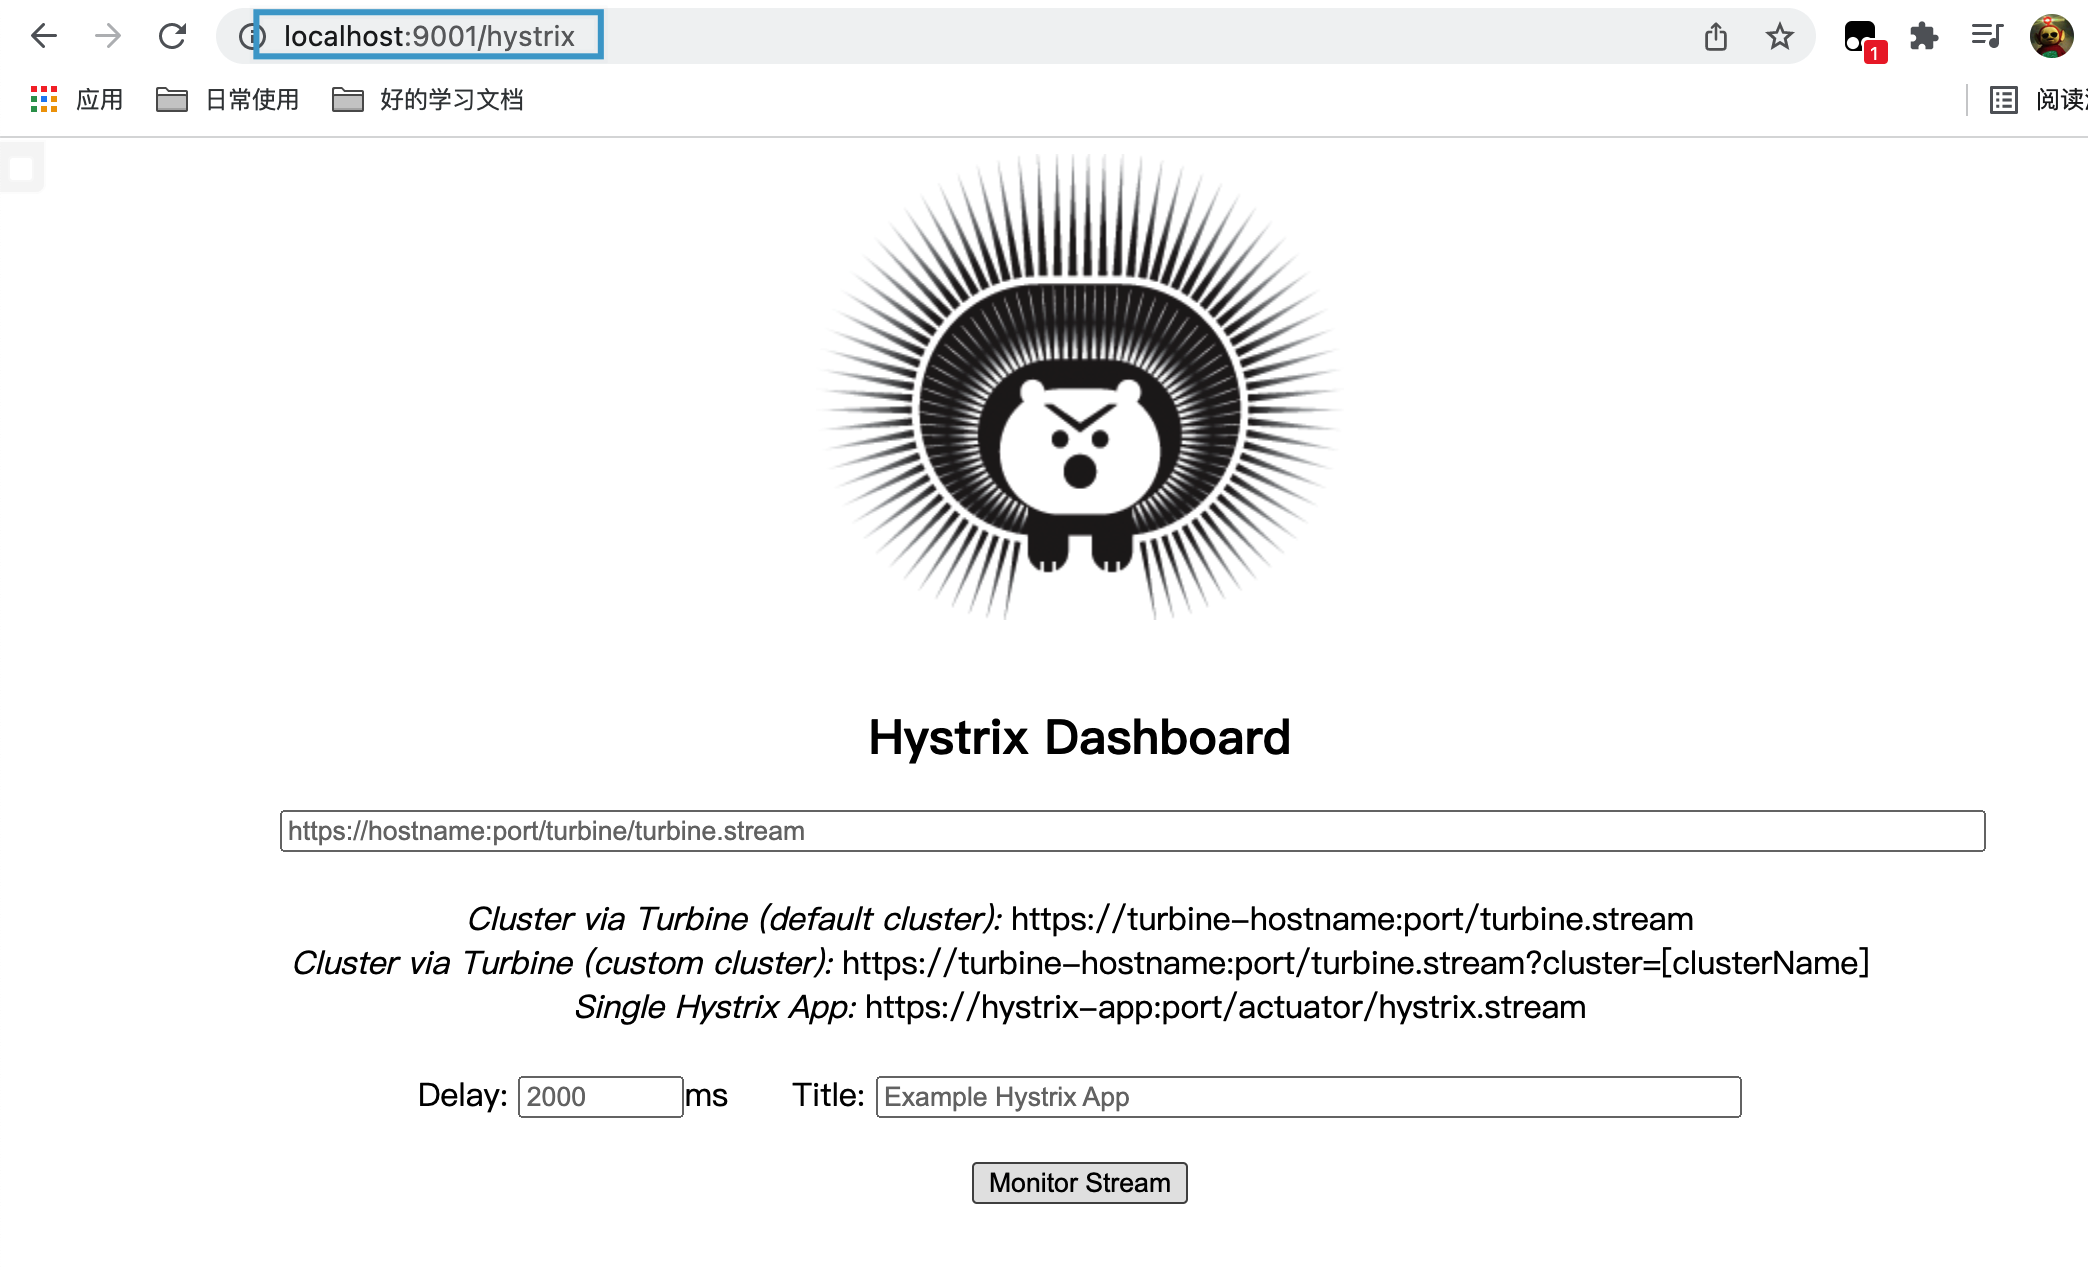Click the Monitor Stream button
The width and height of the screenshot is (2088, 1278).
(x=1078, y=1183)
